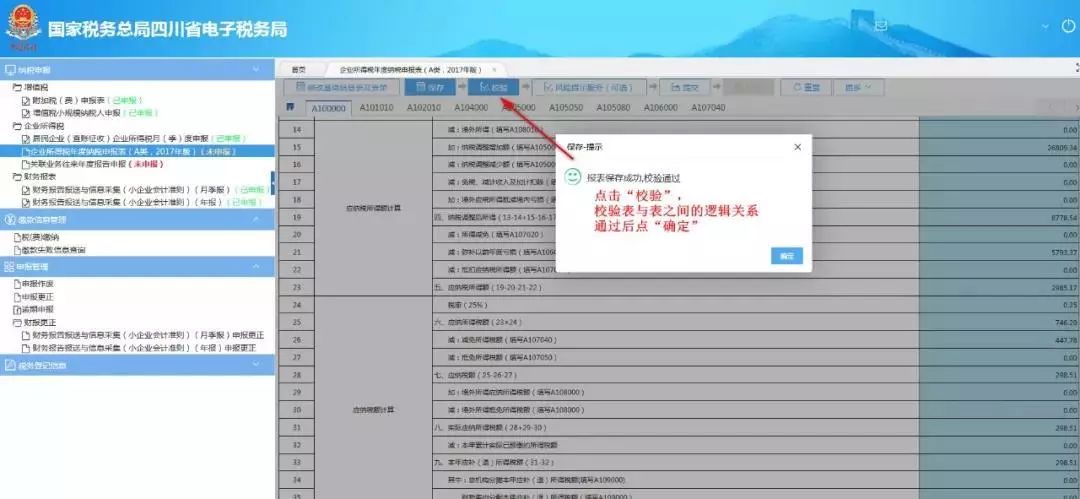The height and width of the screenshot is (499, 1080).
Task: Collapse the 缴款信息管理 sidebar section
Action: pyautogui.click(x=255, y=219)
